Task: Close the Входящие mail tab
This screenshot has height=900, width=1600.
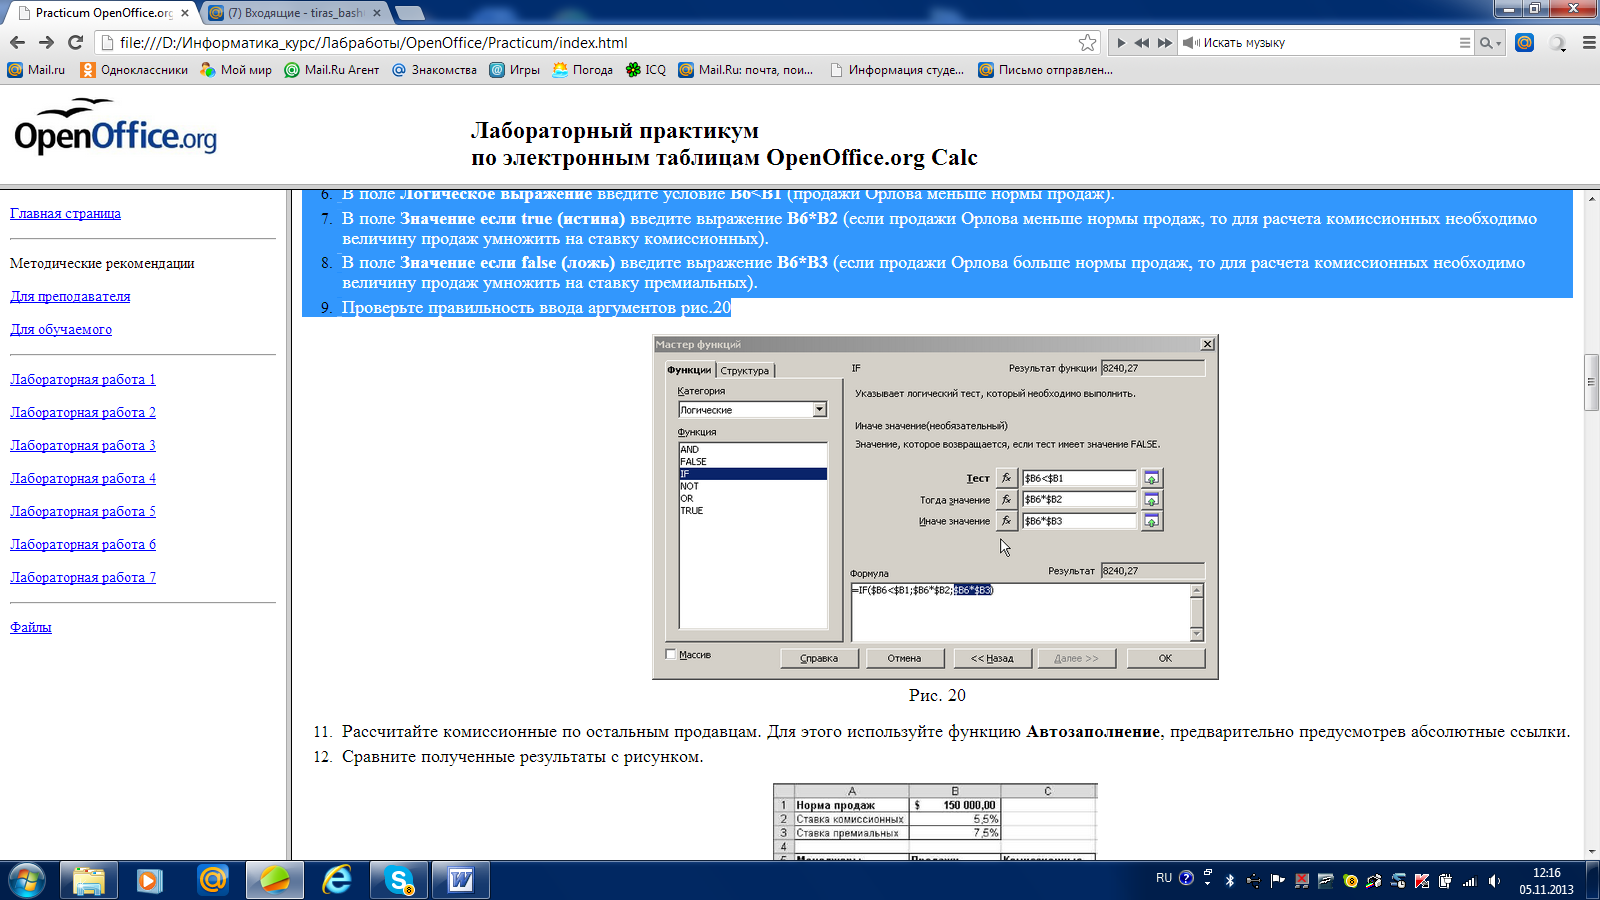Action: click(377, 13)
